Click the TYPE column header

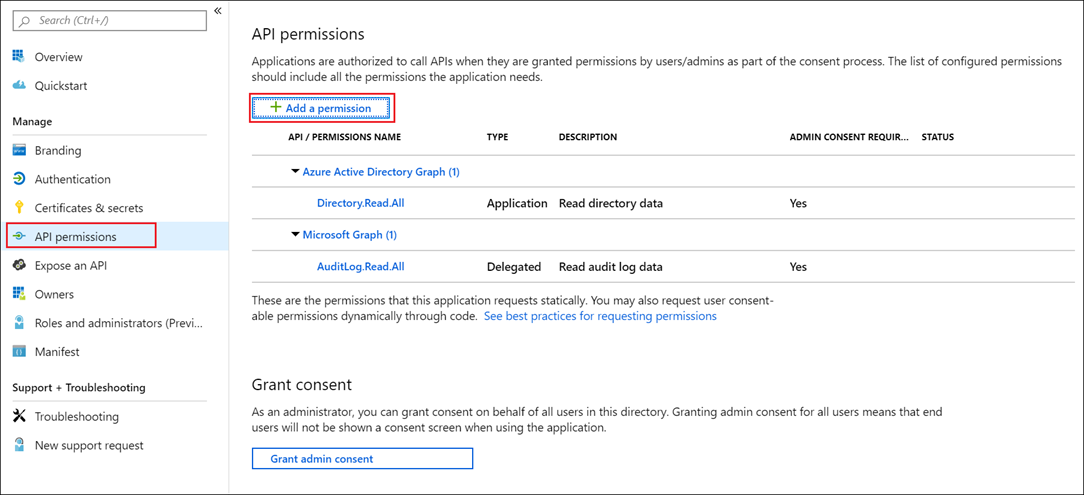point(497,137)
